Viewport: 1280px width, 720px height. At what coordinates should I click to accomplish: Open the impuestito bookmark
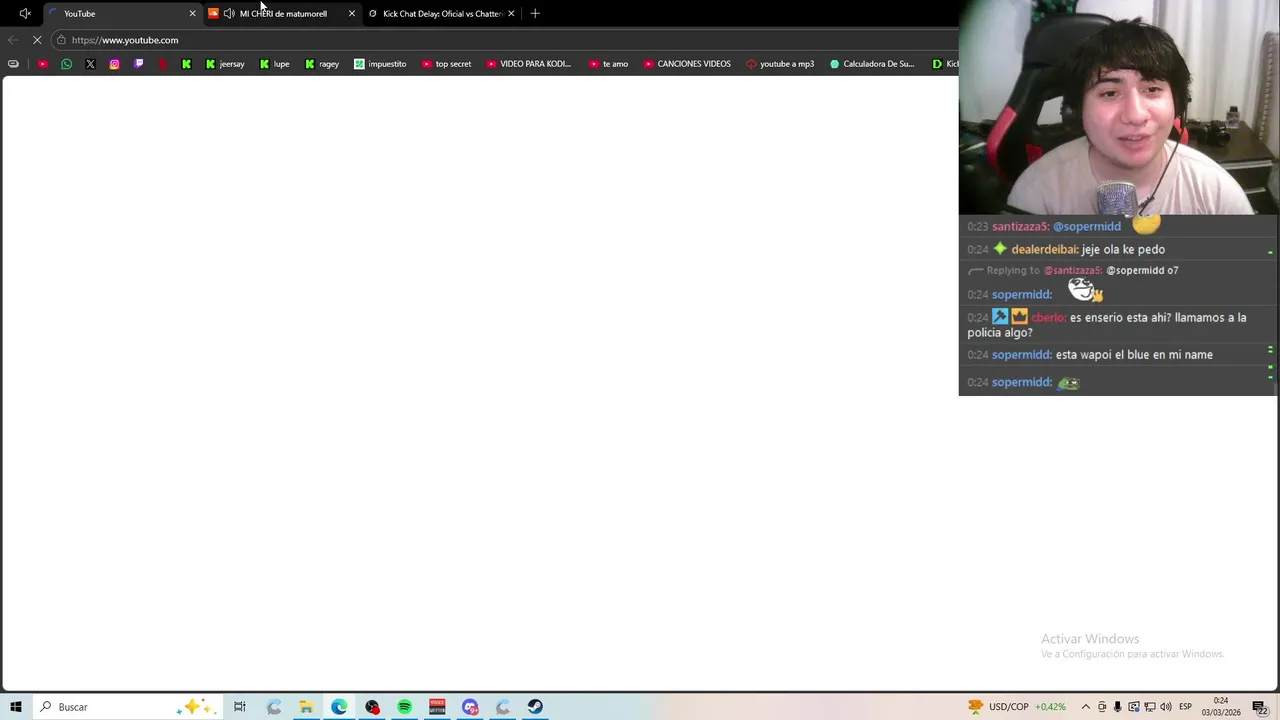[380, 64]
